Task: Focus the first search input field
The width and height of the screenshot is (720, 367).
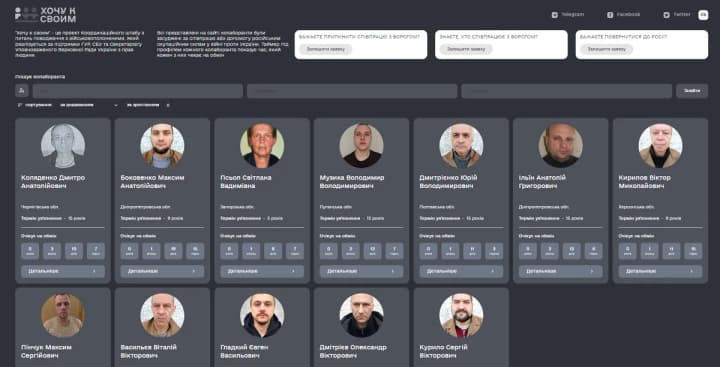Action: click(x=137, y=90)
